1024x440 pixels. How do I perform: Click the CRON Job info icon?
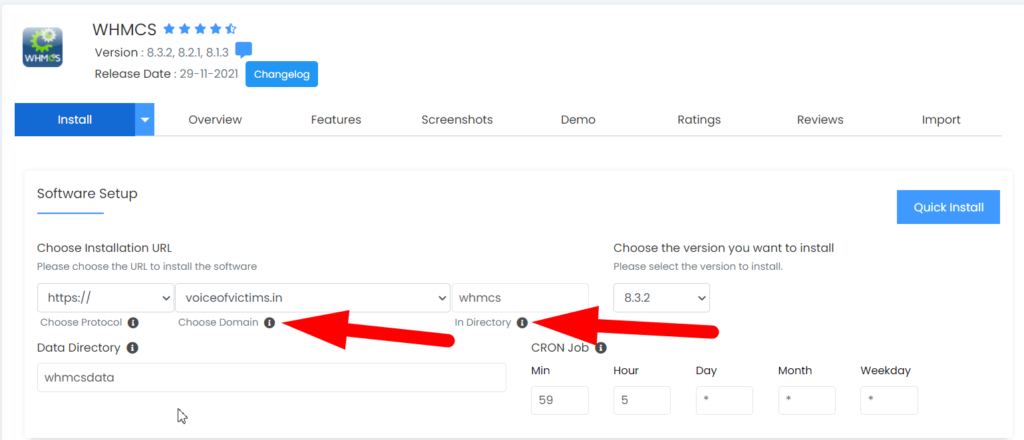[x=601, y=348]
